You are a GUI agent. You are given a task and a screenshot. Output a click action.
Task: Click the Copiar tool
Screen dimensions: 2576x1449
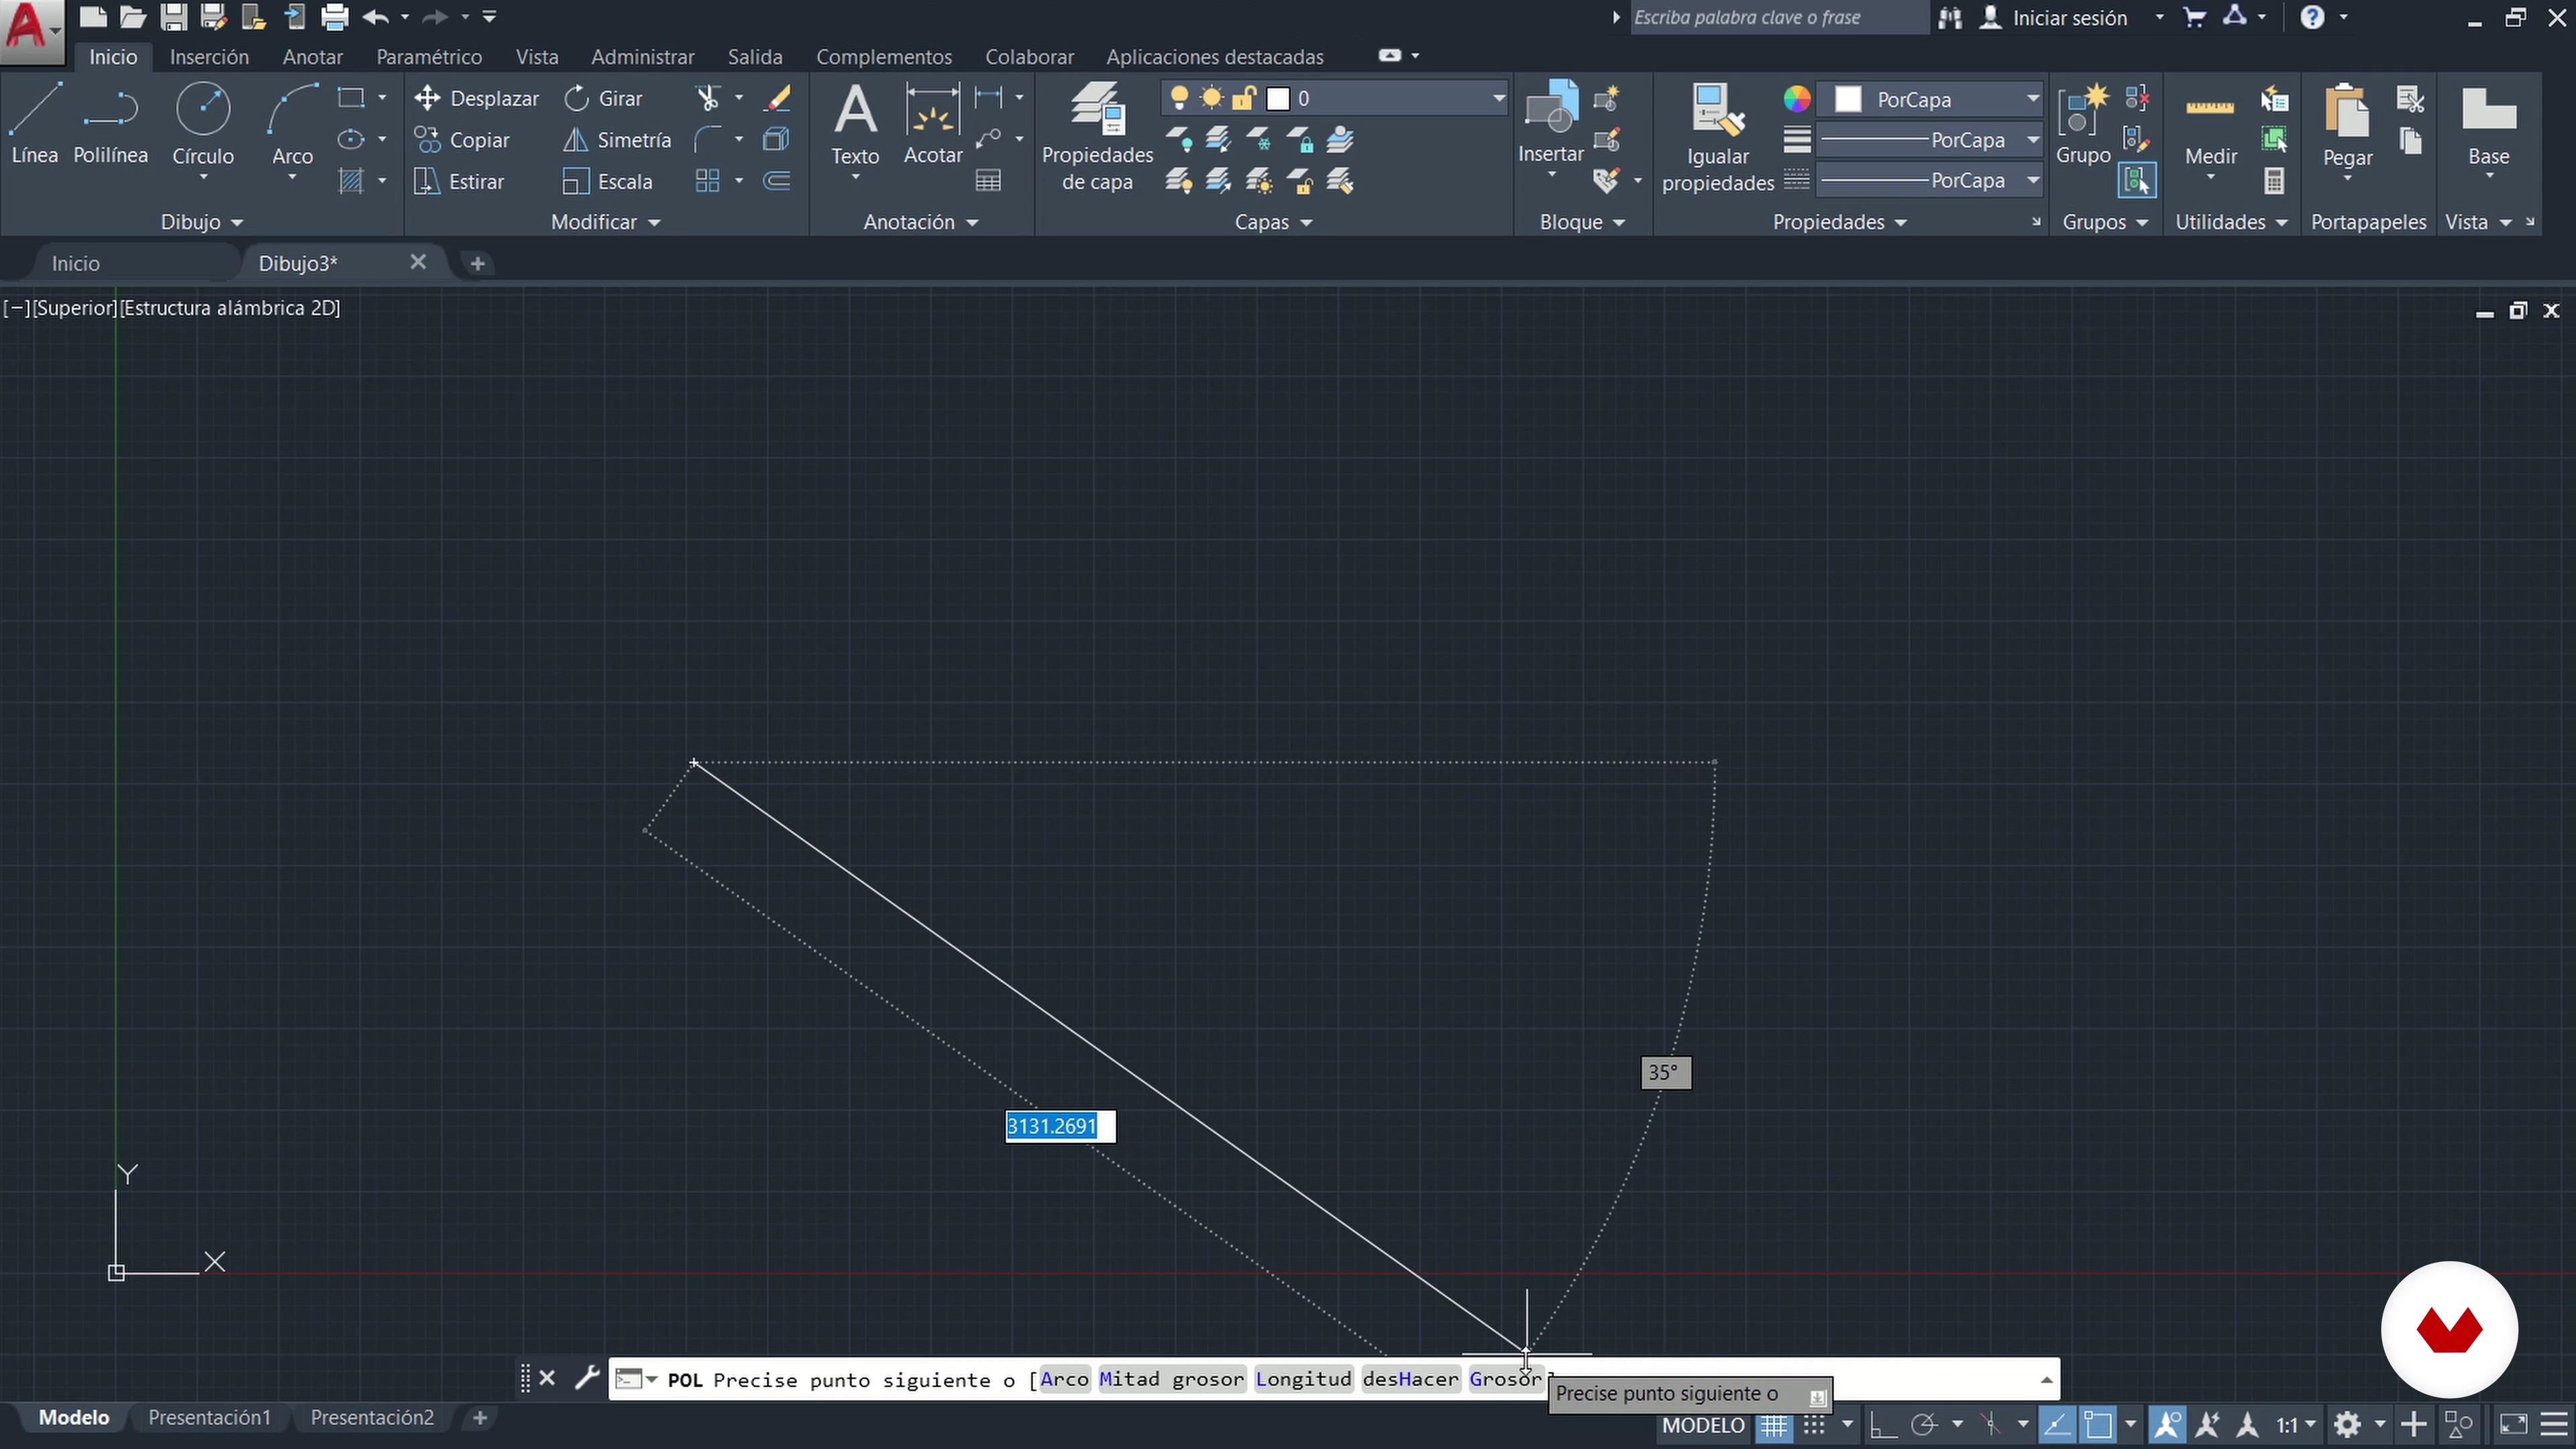pyautogui.click(x=462, y=140)
